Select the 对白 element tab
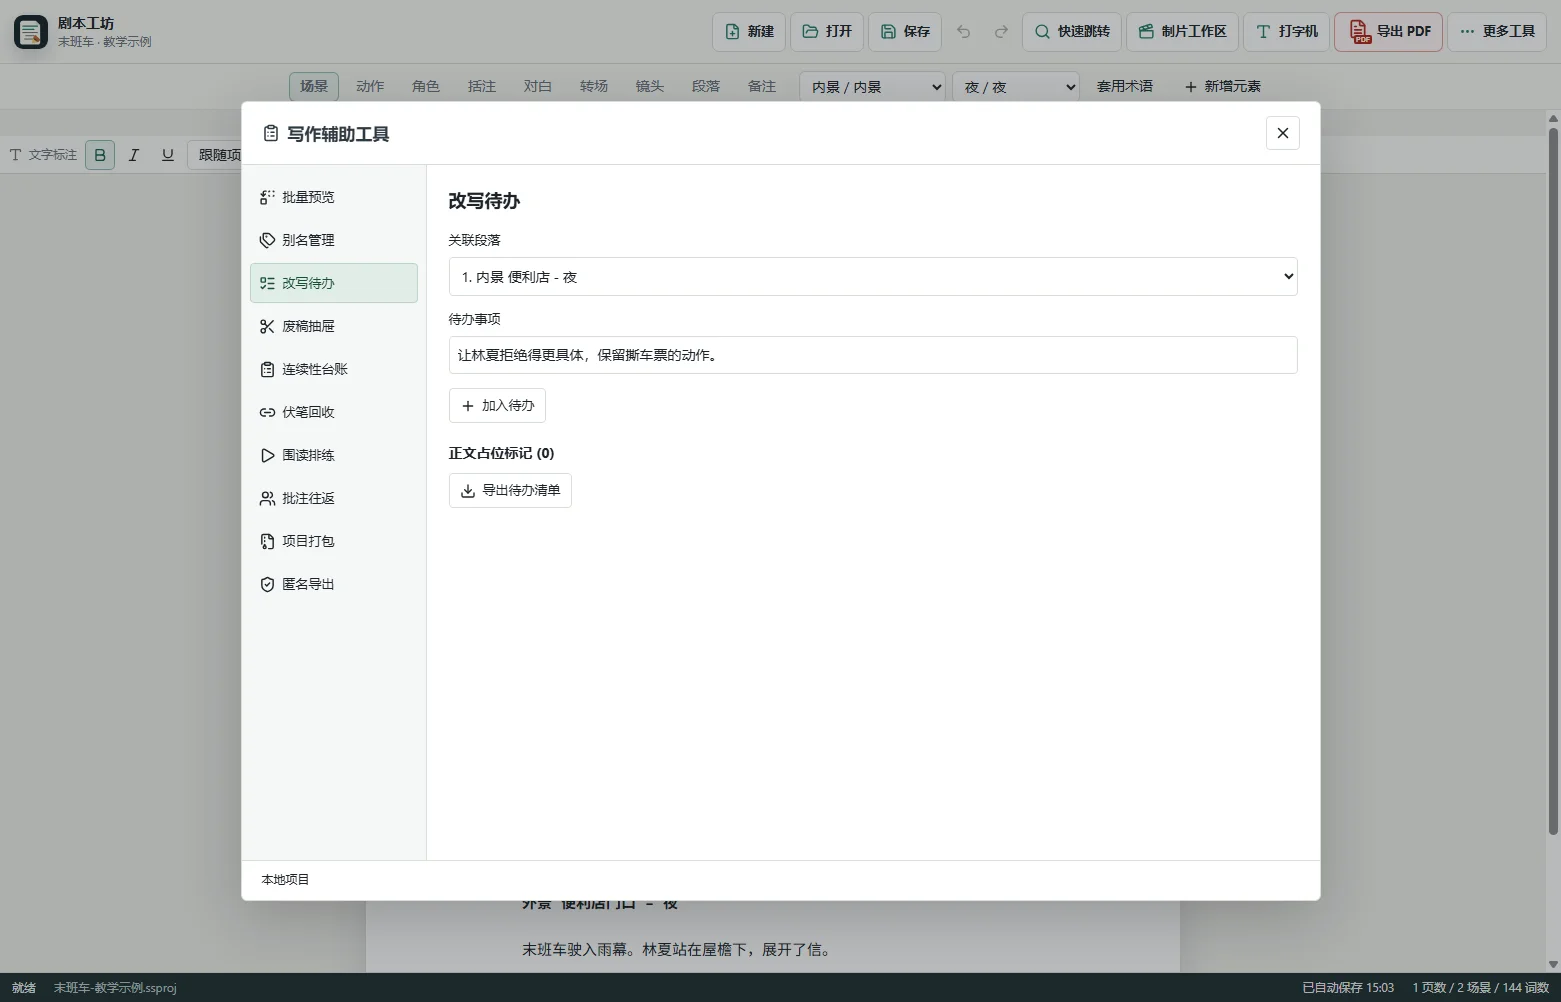The width and height of the screenshot is (1561, 1002). (x=538, y=87)
